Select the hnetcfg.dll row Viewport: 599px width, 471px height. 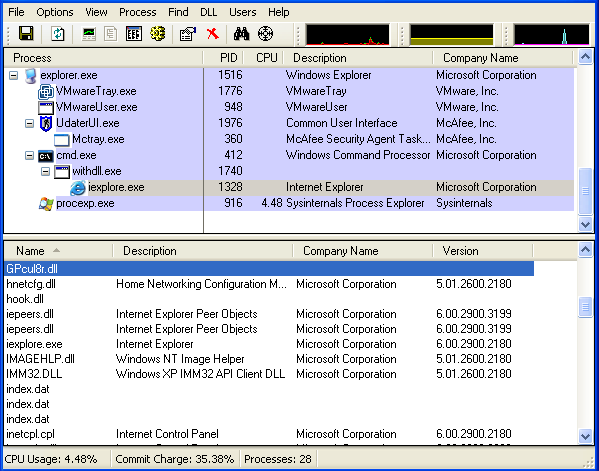[269, 284]
